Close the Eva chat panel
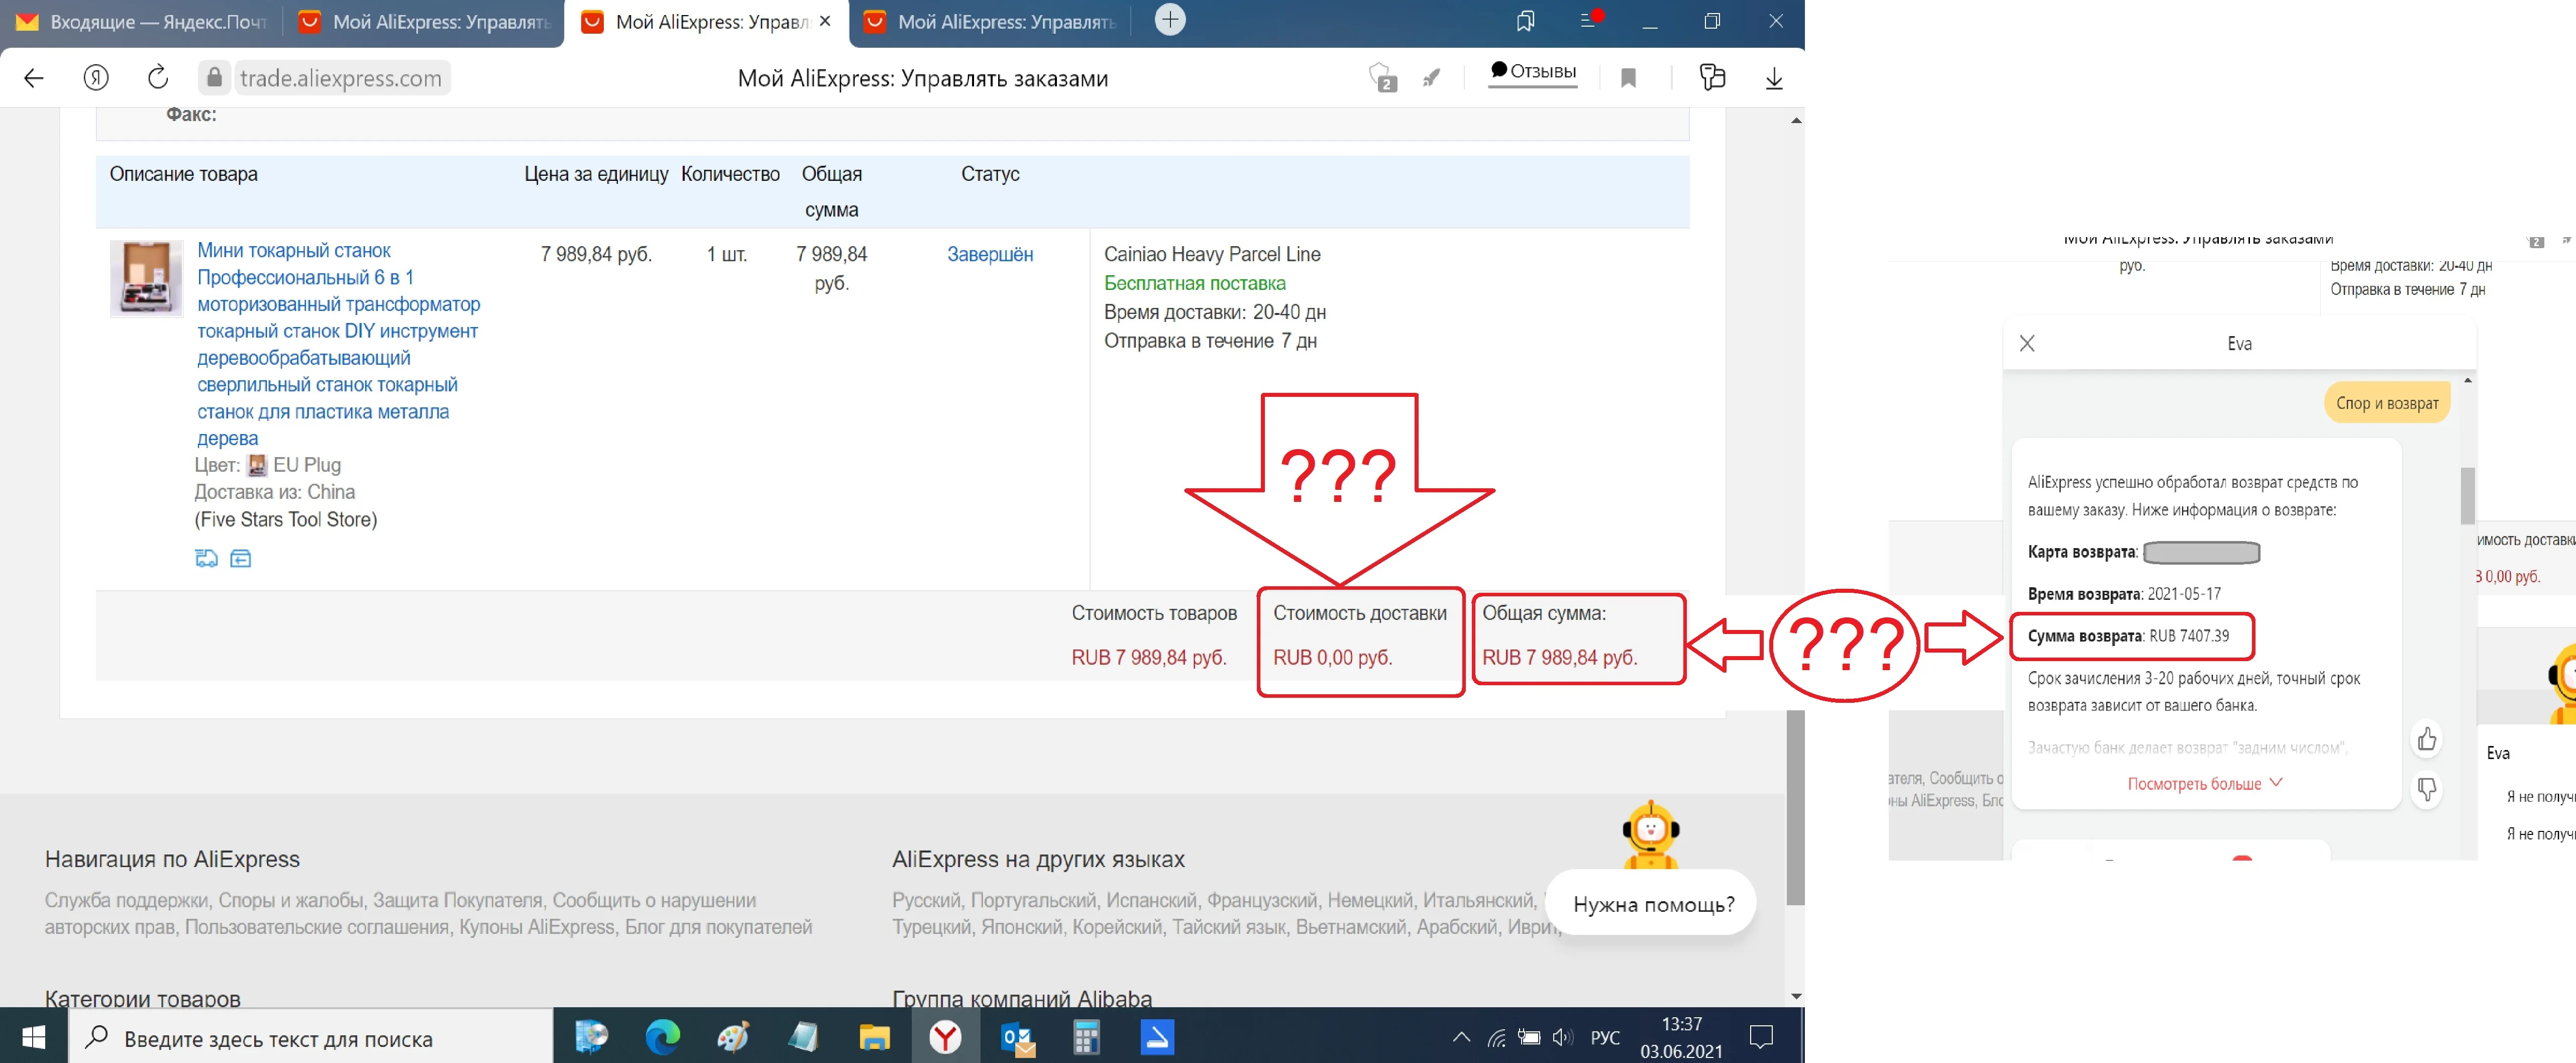 click(2027, 343)
